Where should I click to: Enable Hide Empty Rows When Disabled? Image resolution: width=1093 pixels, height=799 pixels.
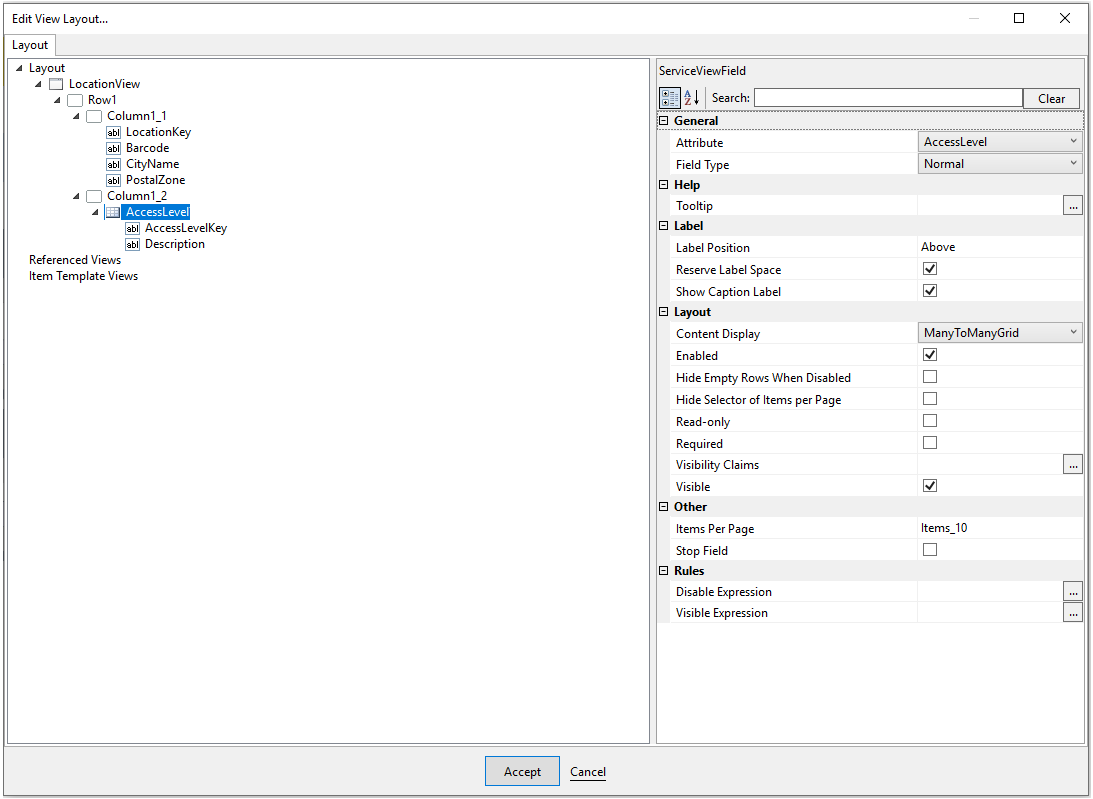coord(930,377)
